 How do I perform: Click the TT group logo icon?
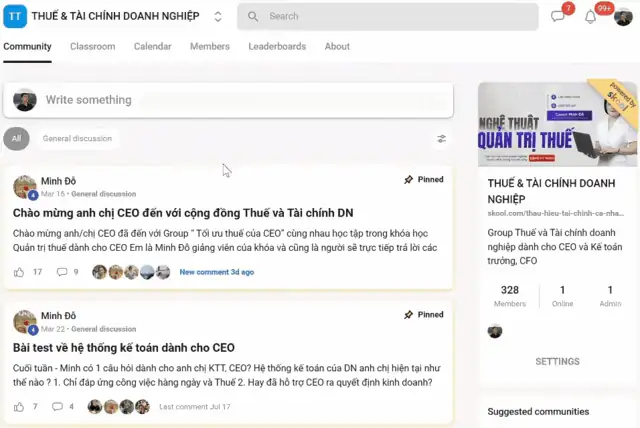pyautogui.click(x=15, y=16)
